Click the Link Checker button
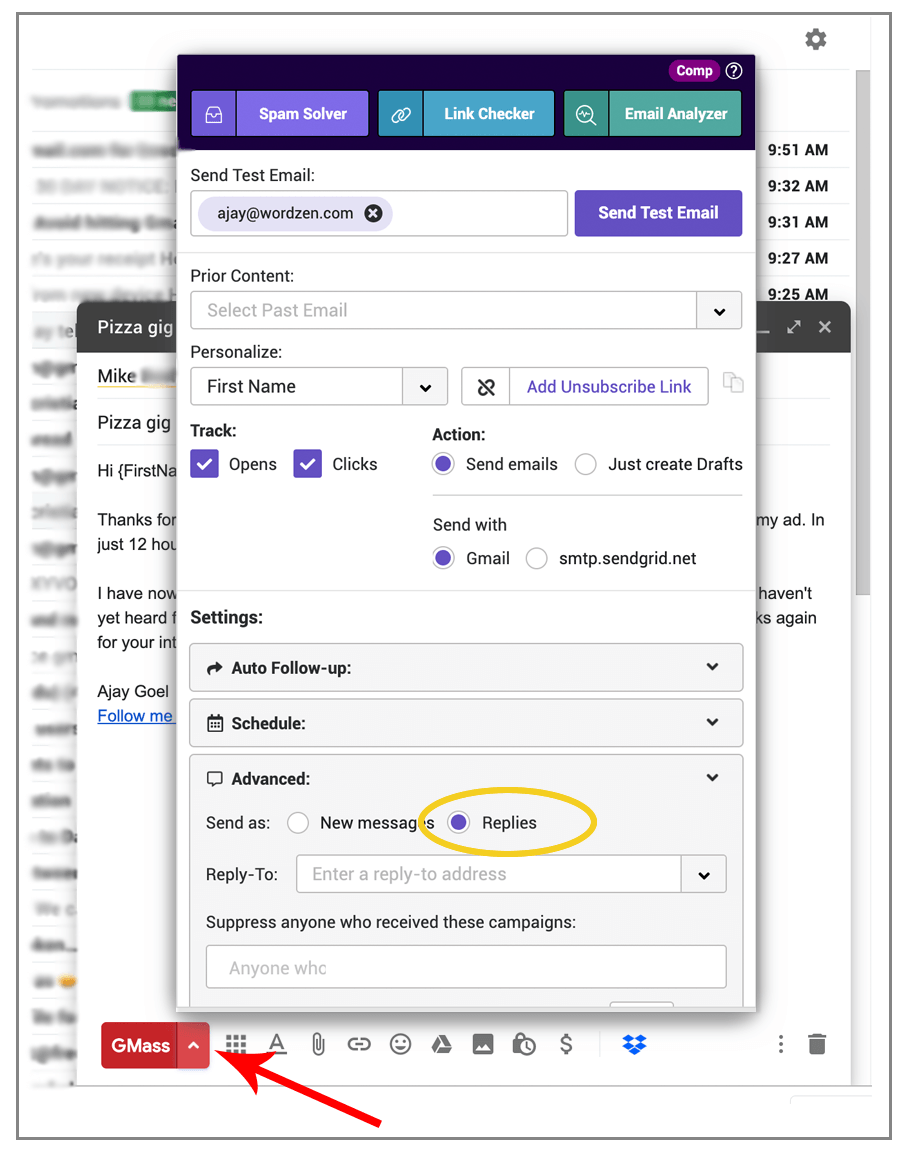Viewport: 908px width, 1152px height. coord(489,114)
